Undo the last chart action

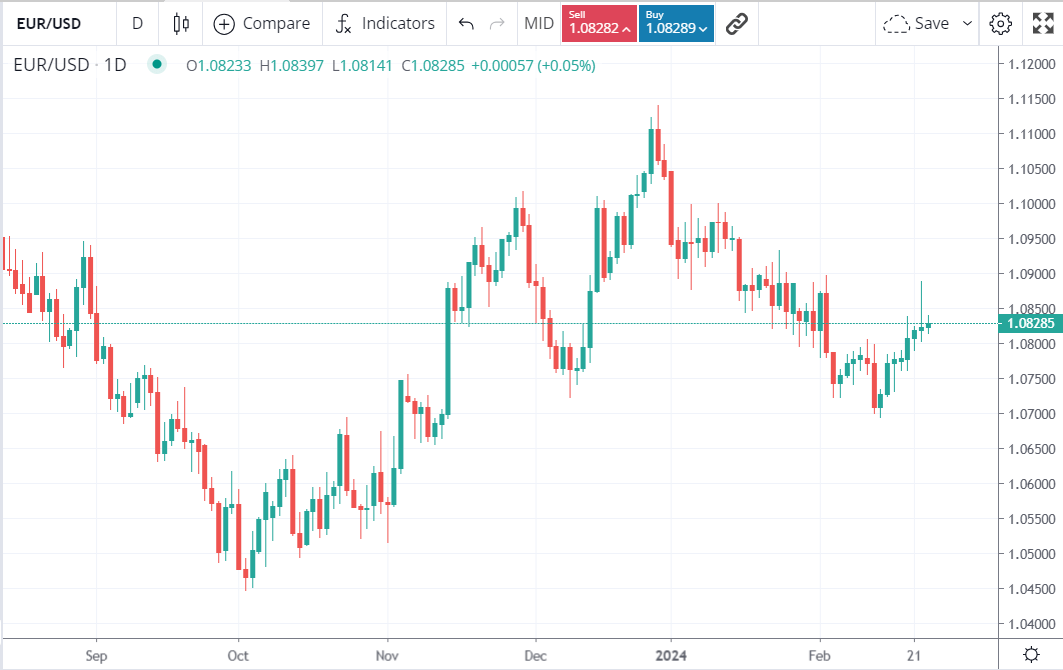coord(466,23)
